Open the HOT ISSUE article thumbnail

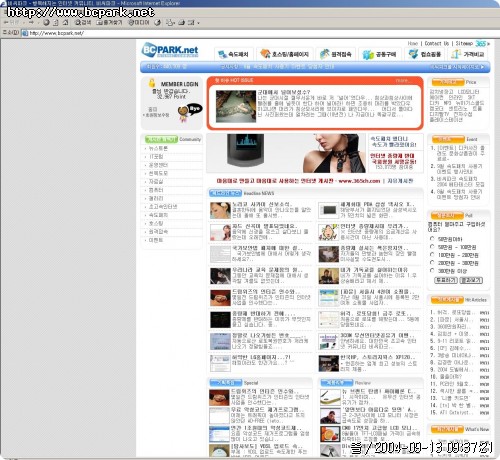tap(236, 106)
